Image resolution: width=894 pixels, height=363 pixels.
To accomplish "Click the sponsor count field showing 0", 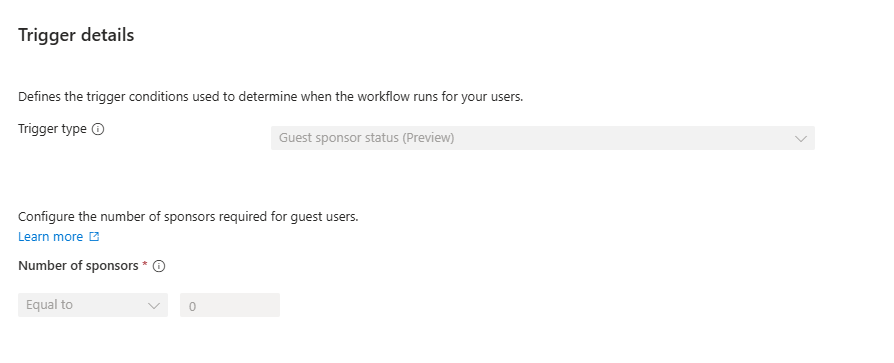I will (x=230, y=305).
